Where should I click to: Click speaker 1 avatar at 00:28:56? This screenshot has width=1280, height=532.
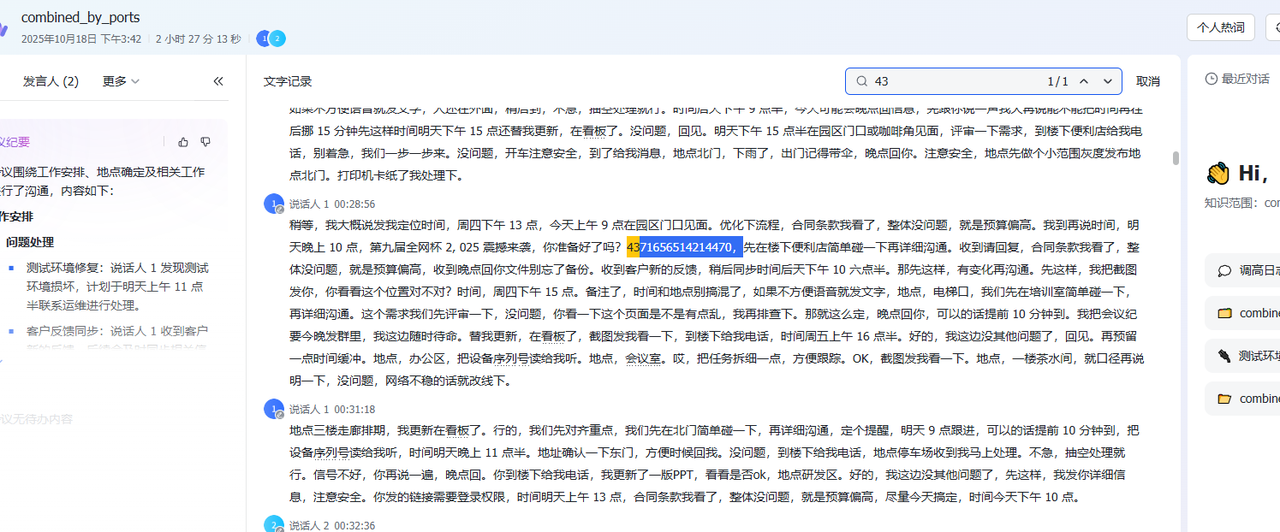273,204
